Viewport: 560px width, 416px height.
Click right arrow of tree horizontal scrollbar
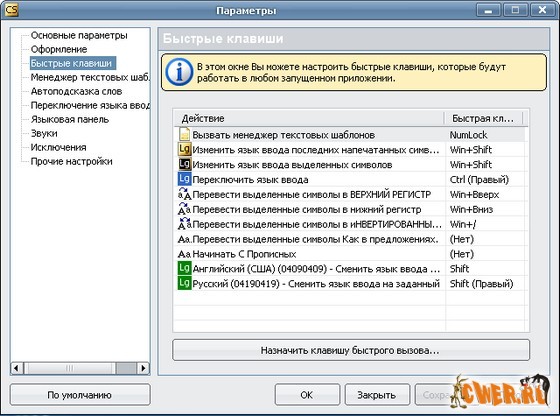pyautogui.click(x=143, y=368)
